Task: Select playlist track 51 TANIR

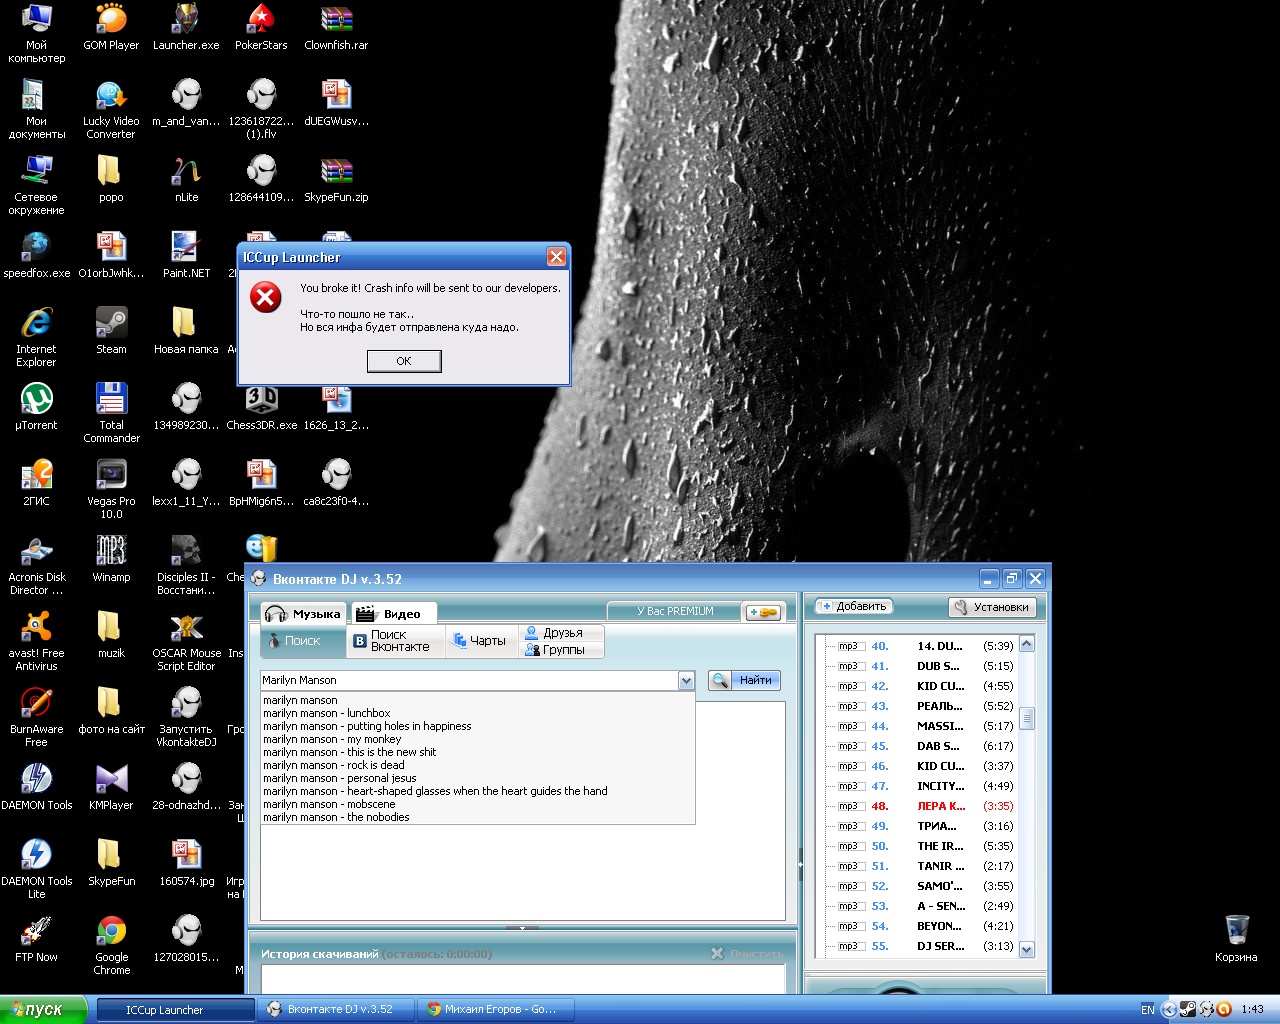Action: tap(925, 866)
